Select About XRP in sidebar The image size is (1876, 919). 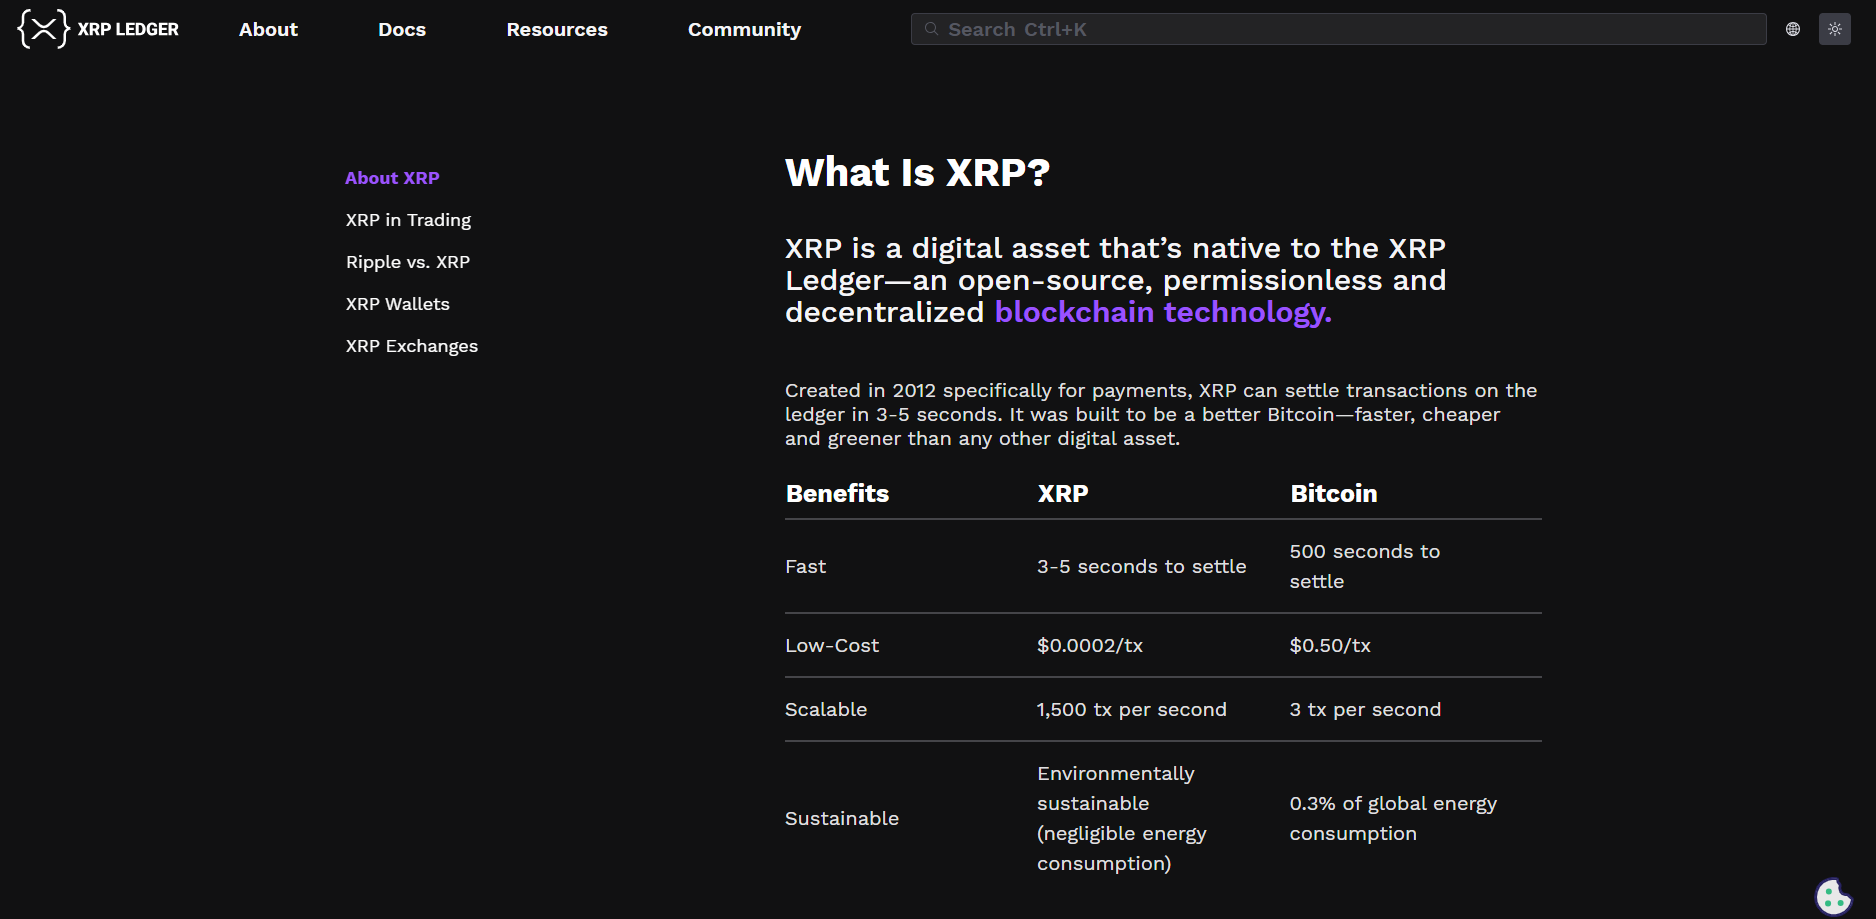(392, 178)
